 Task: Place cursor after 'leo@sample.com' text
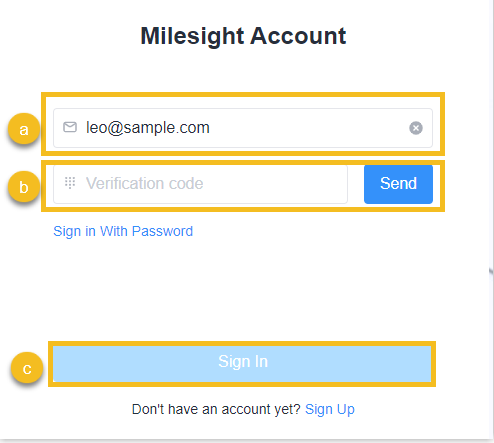click(211, 128)
